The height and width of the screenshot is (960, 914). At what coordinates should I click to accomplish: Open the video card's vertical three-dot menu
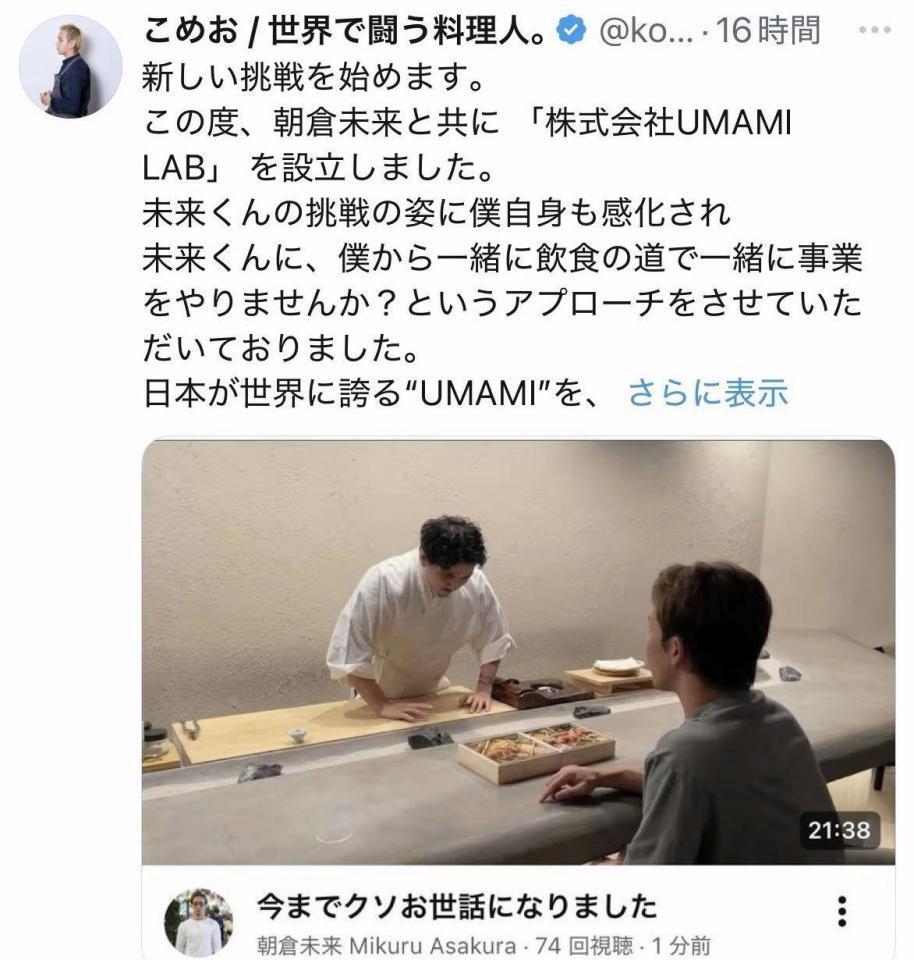tap(842, 912)
